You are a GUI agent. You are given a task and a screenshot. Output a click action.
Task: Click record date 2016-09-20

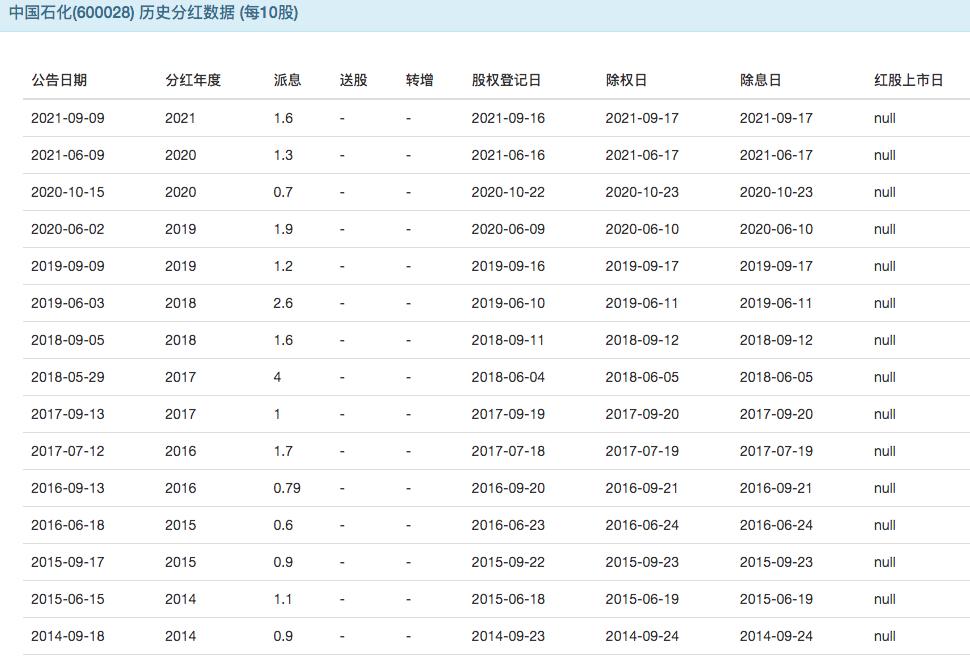(x=509, y=488)
